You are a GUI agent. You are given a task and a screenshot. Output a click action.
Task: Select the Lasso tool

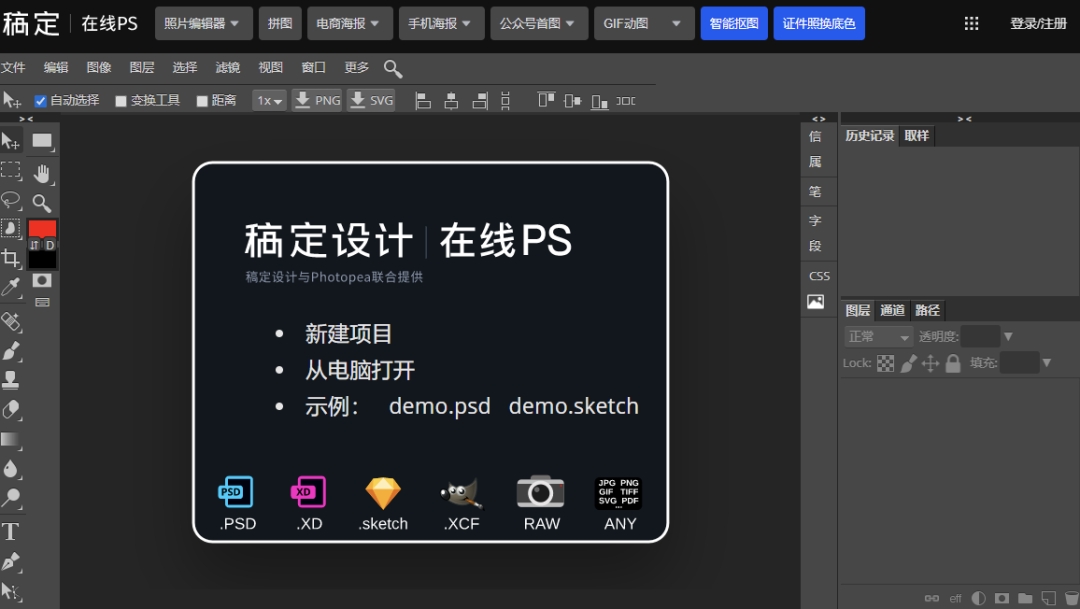11,199
